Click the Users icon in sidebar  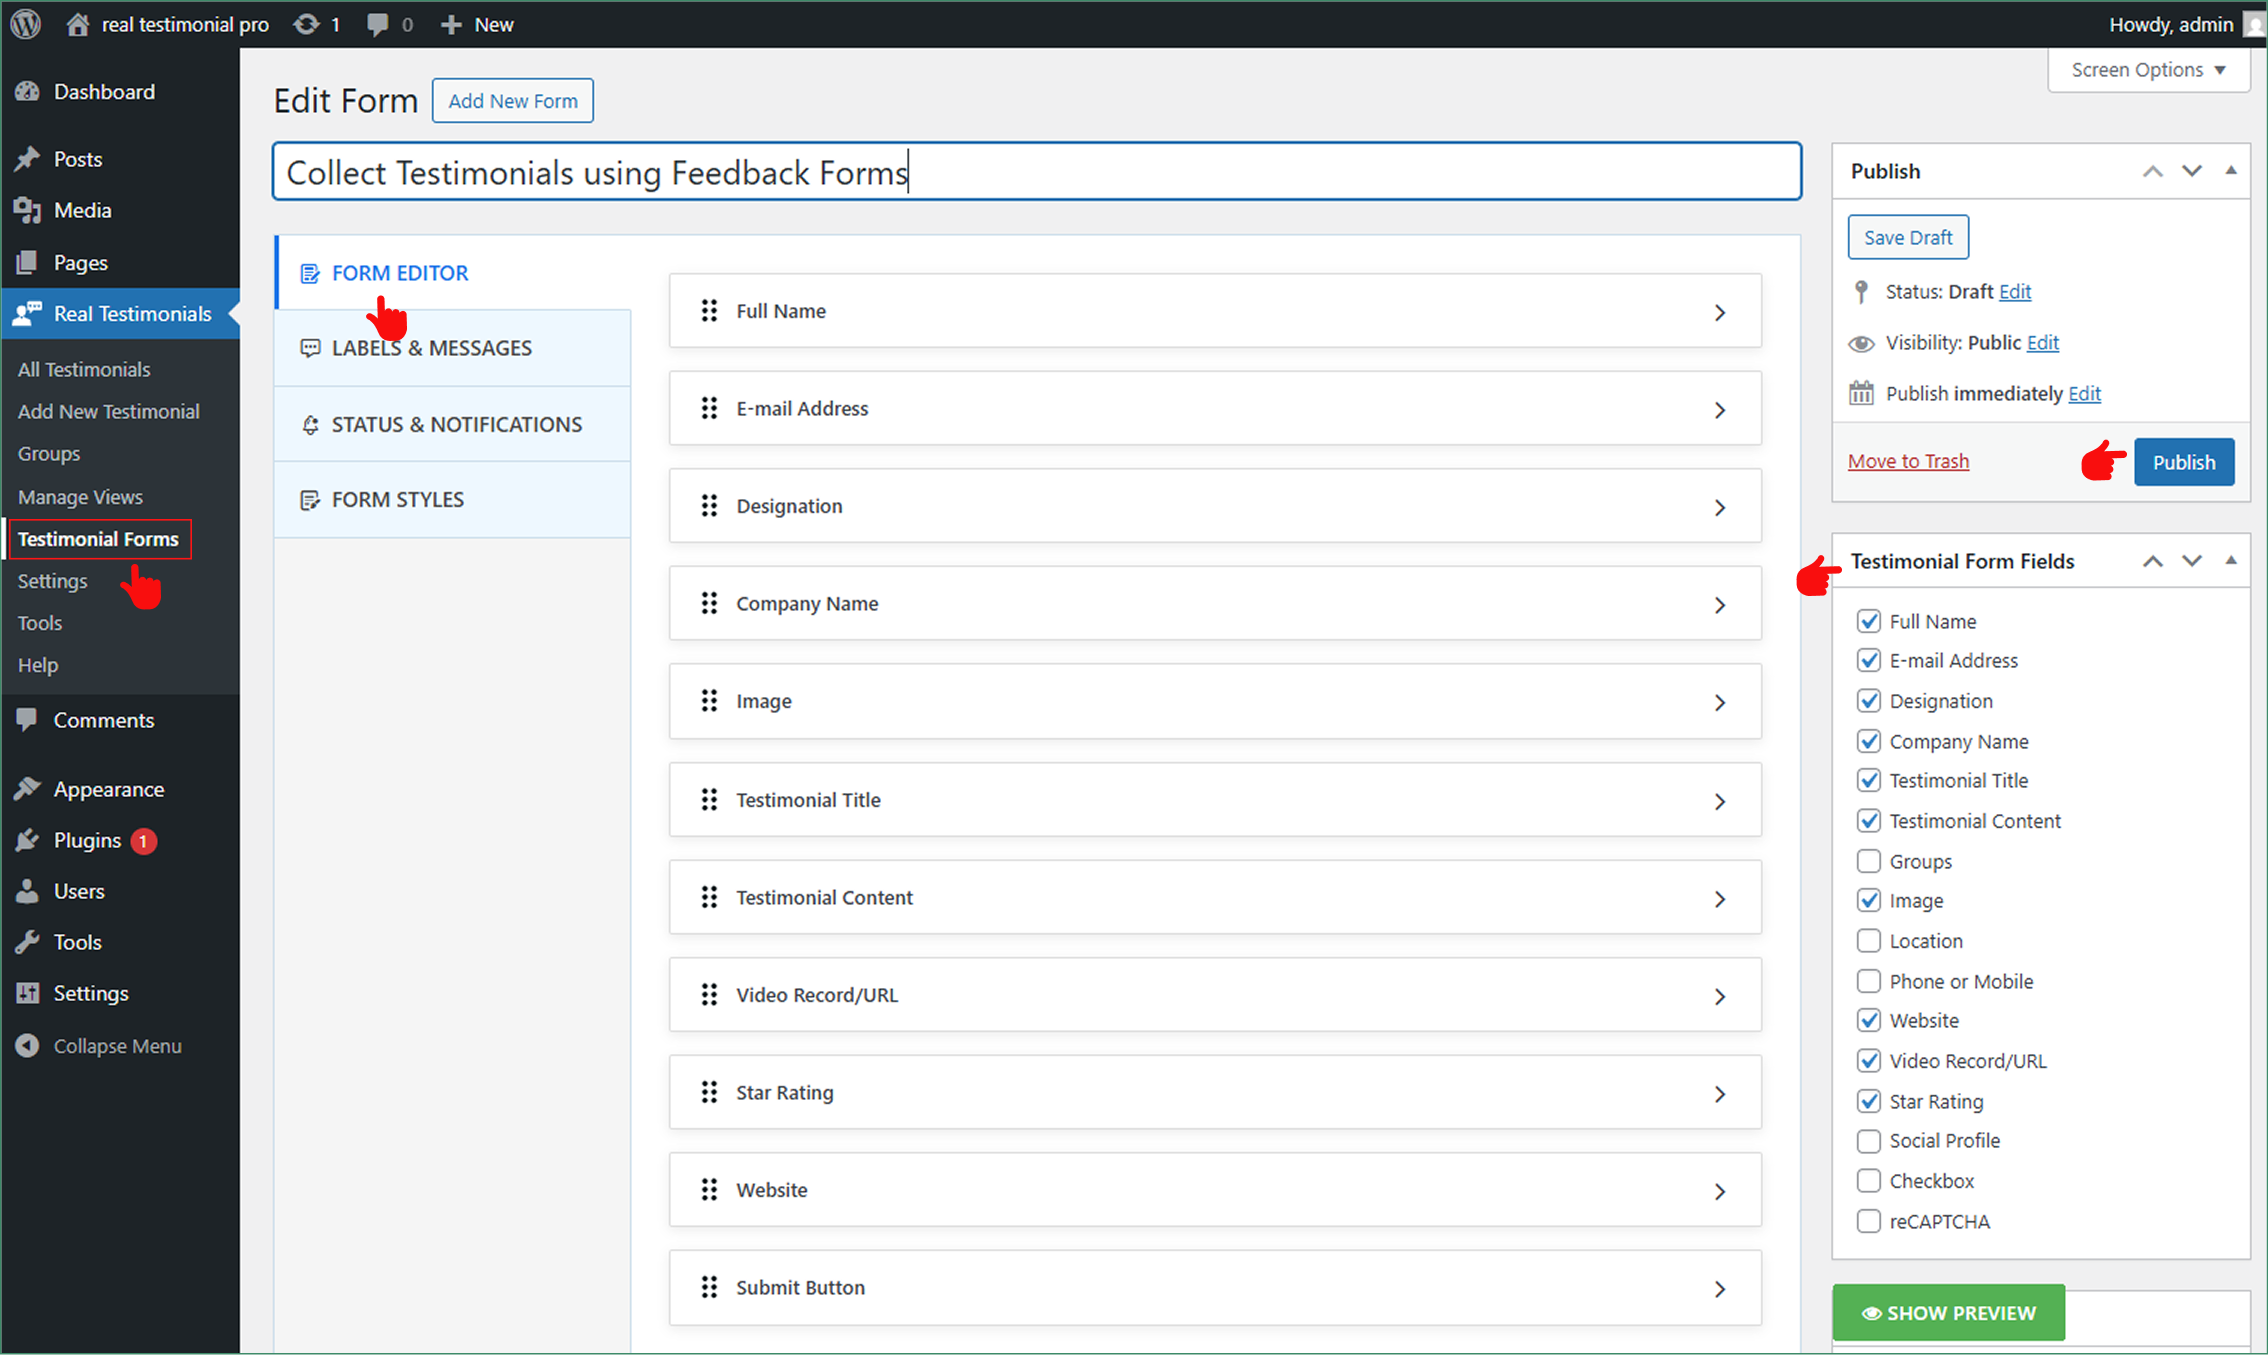(x=27, y=891)
